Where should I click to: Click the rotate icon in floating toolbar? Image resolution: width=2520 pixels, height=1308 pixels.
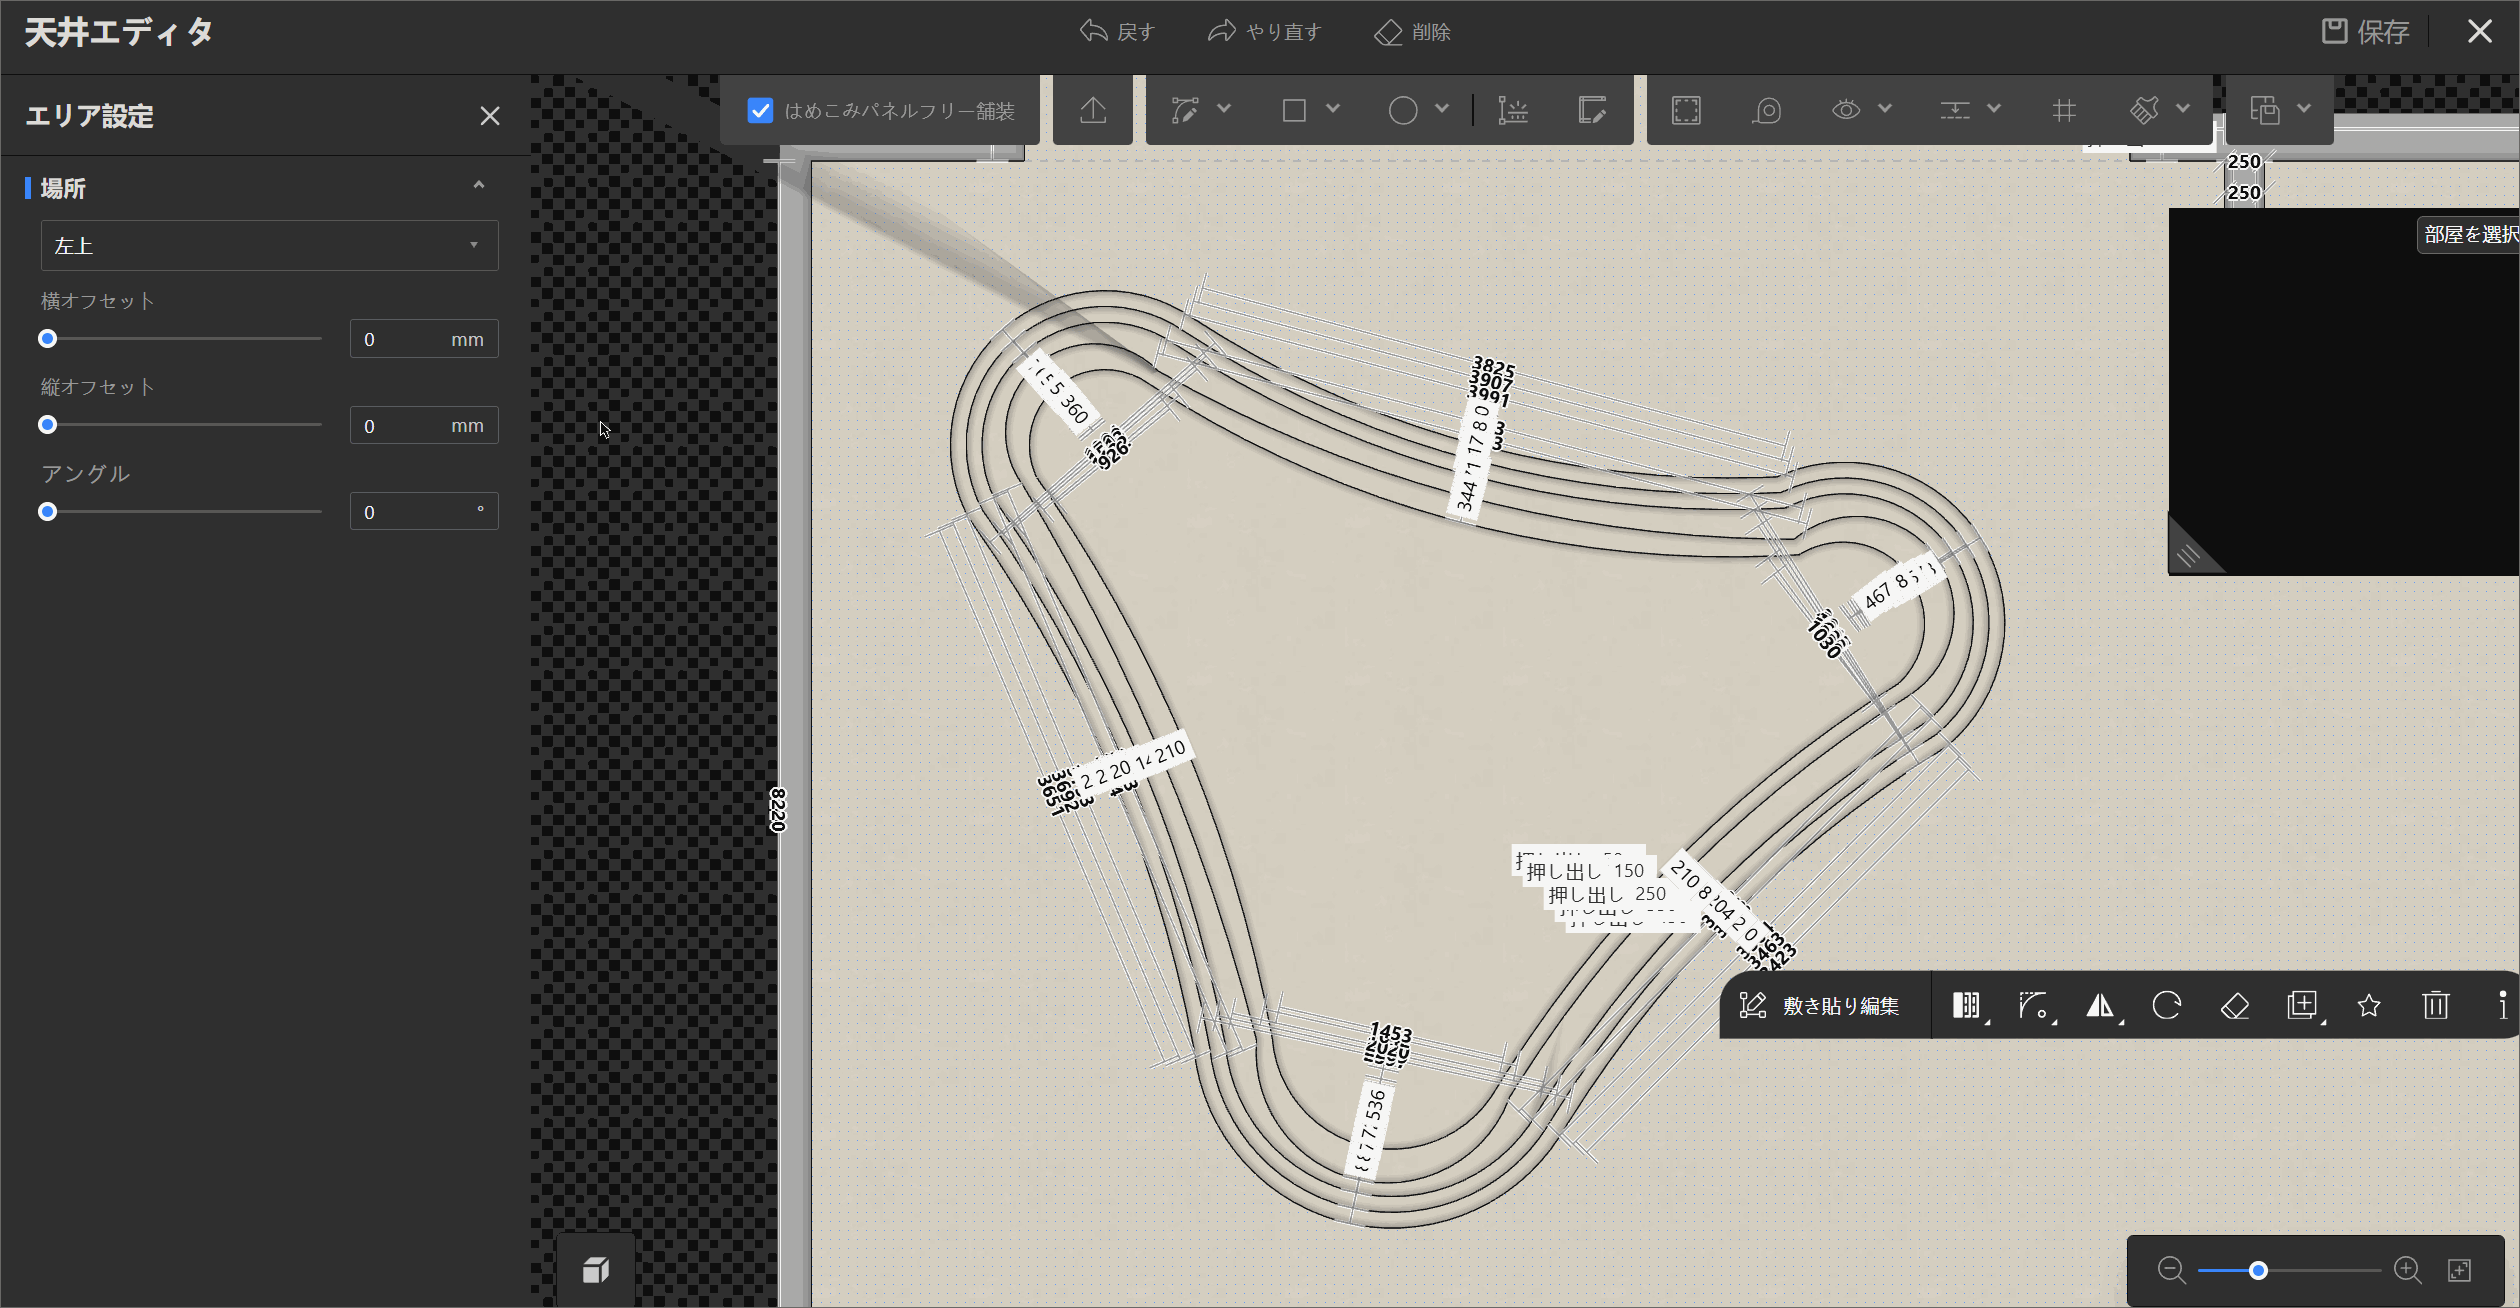pos(2167,1006)
